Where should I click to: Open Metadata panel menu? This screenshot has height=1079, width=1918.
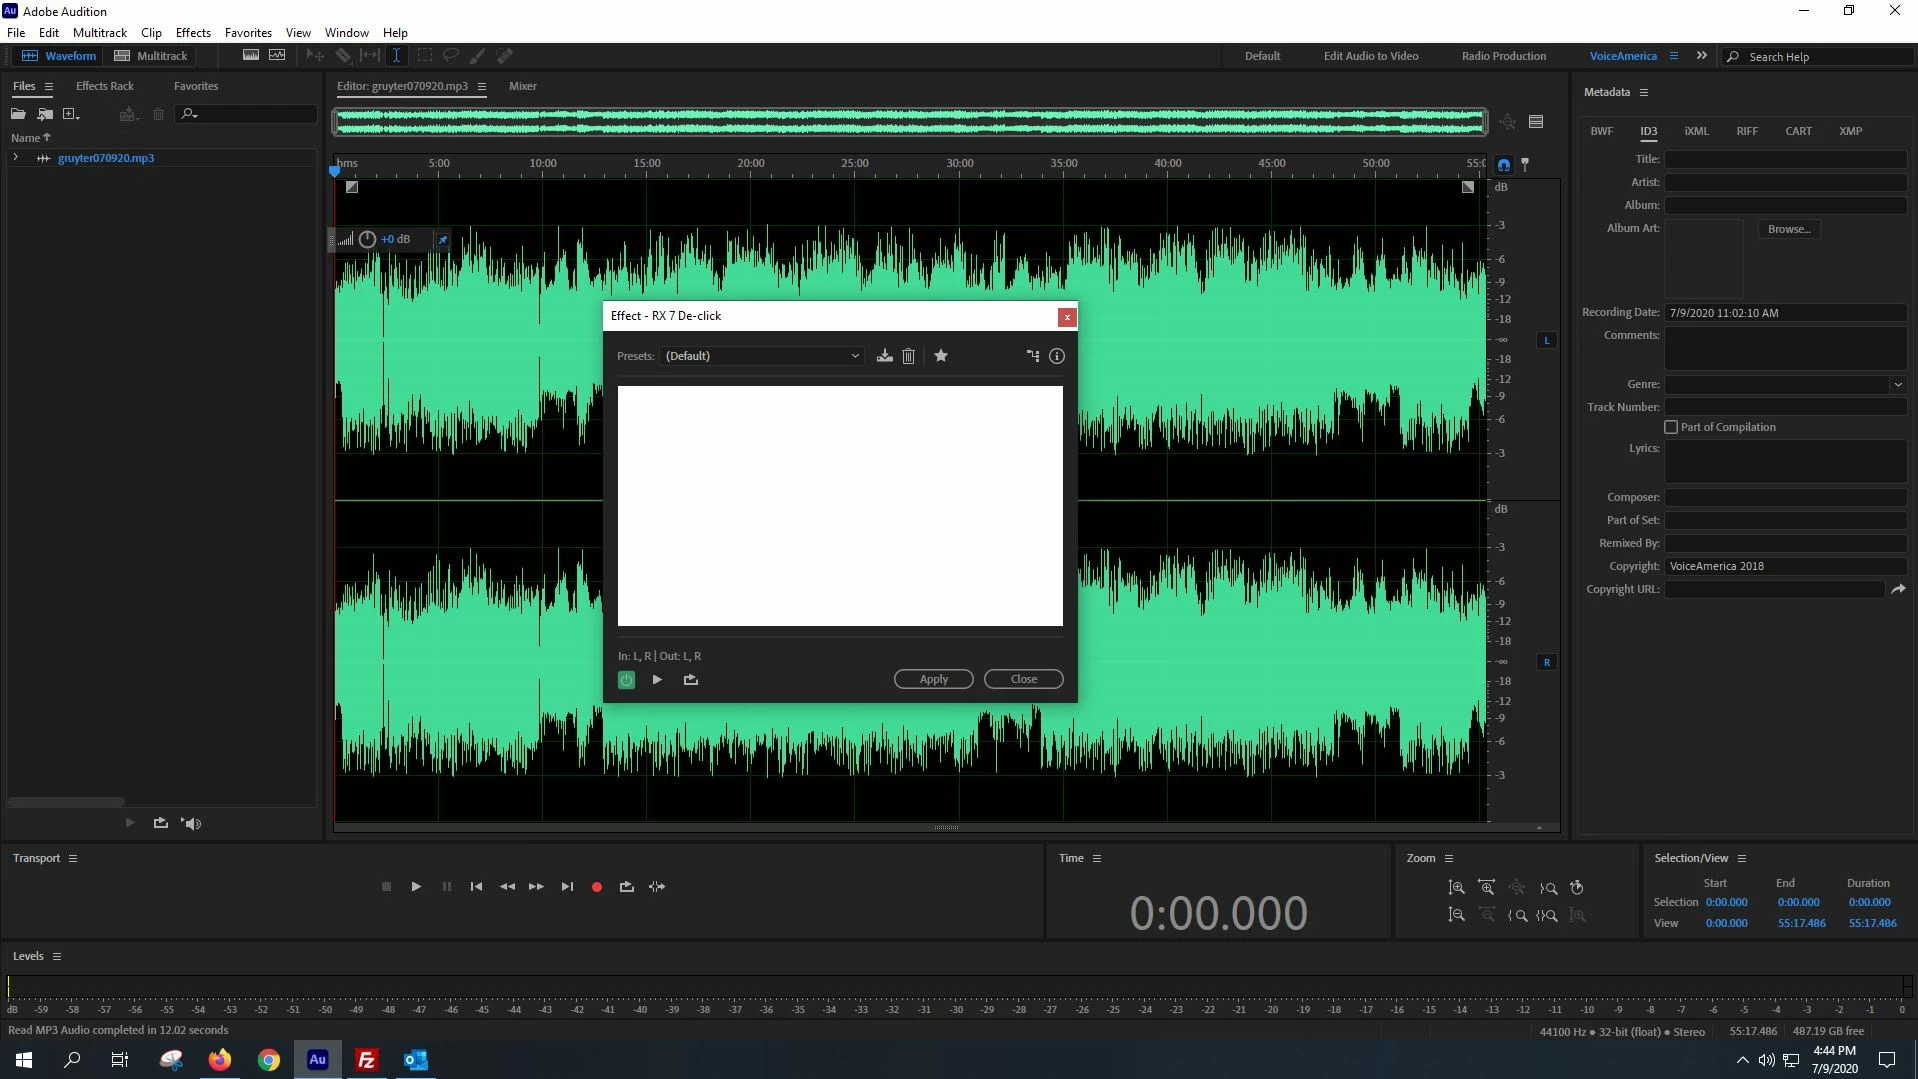click(1643, 92)
